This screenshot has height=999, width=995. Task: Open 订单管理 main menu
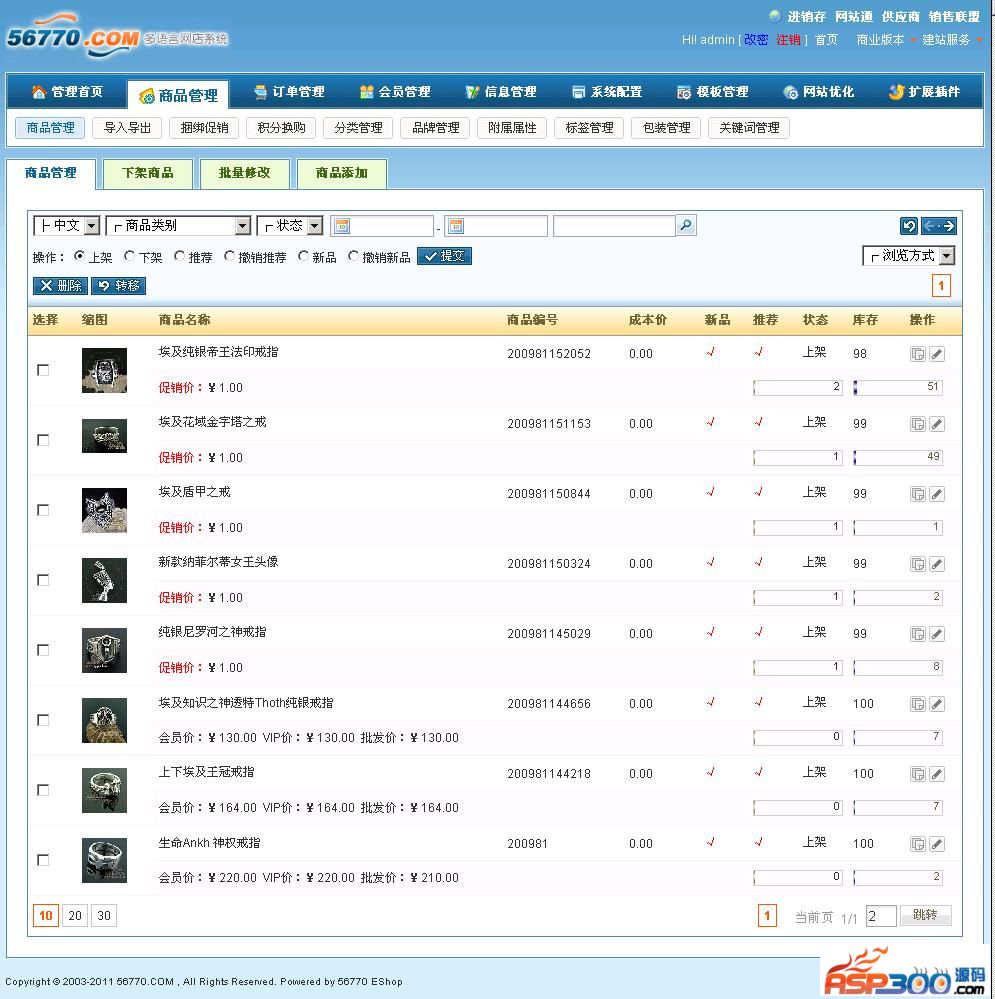pyautogui.click(x=290, y=92)
